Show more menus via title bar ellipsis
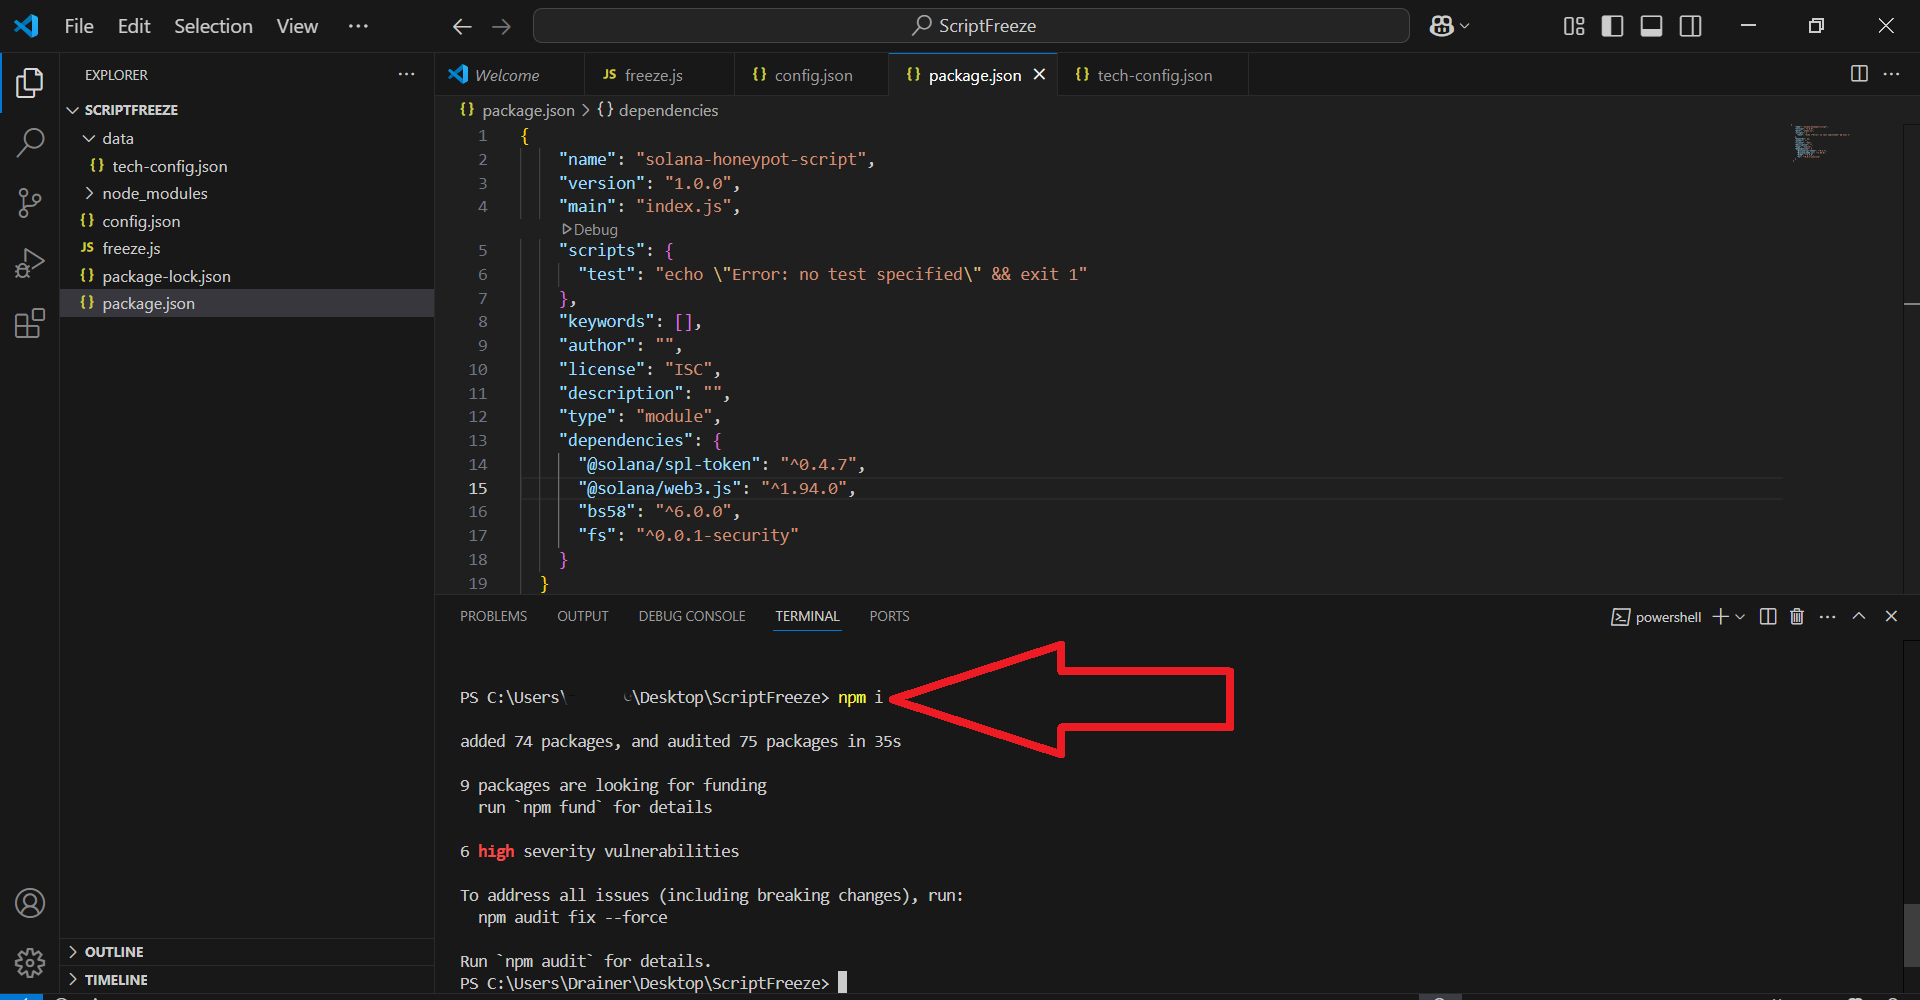The image size is (1920, 1000). coord(358,26)
